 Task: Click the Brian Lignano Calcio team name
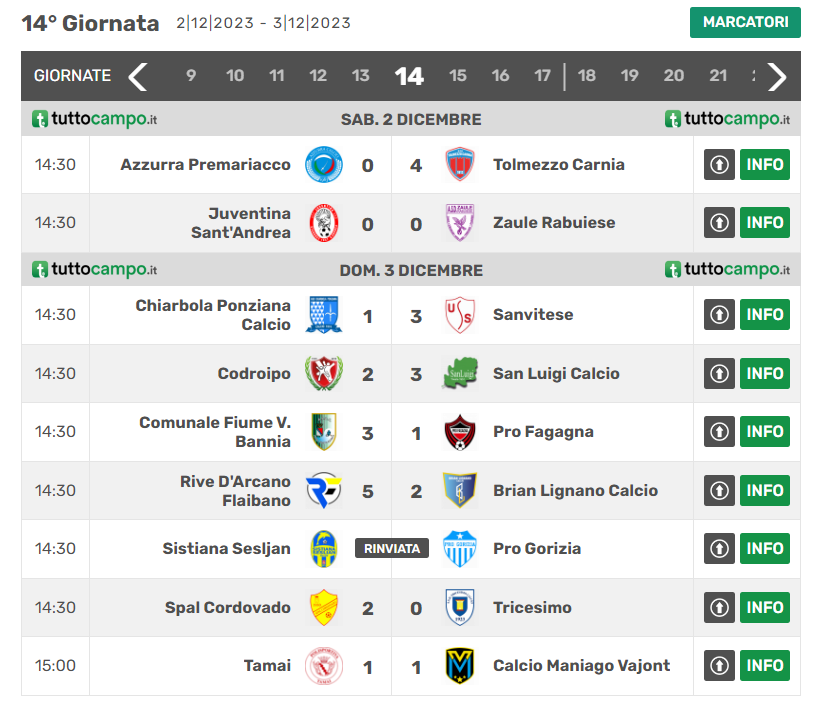[x=575, y=491]
